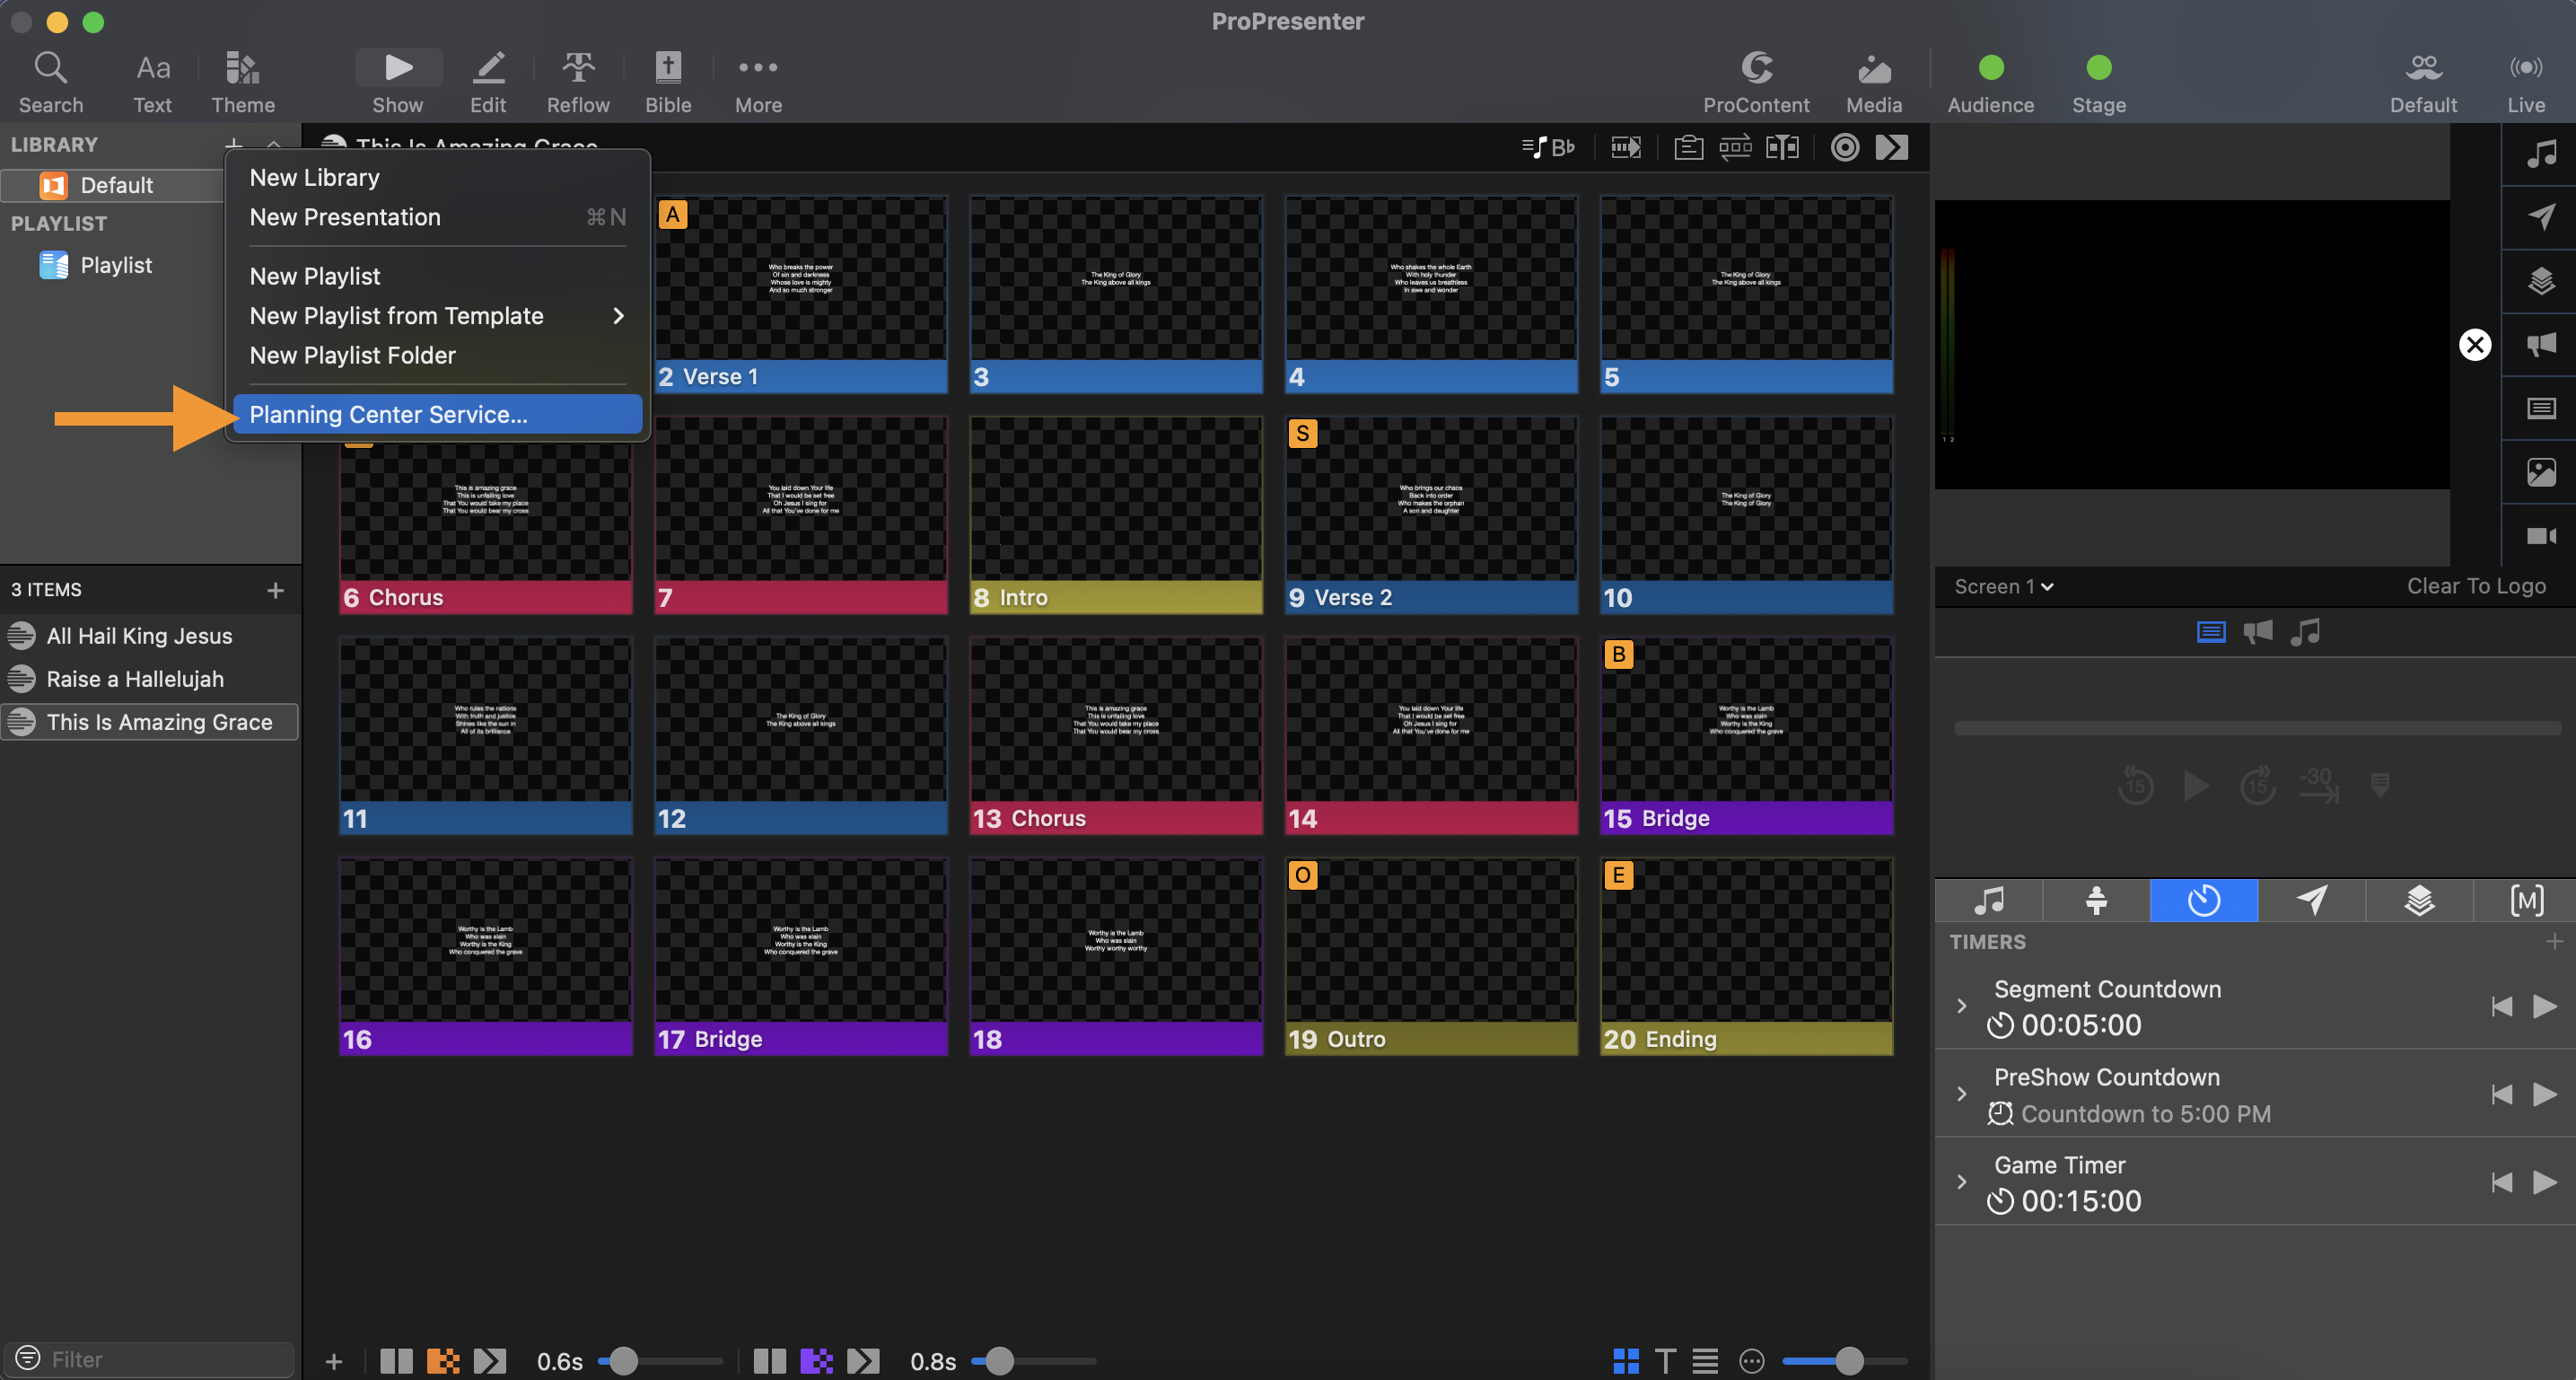2576x1380 pixels.
Task: Click the music transpose key icon
Action: [x=1548, y=147]
